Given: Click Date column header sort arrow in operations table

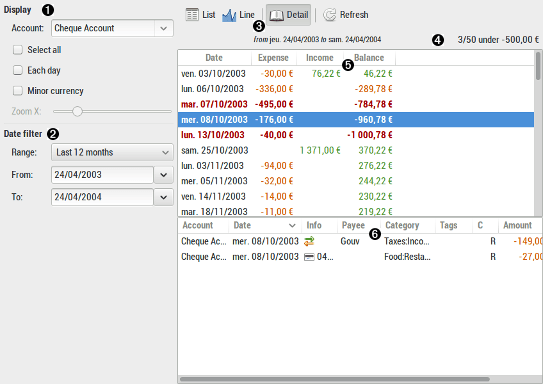Looking at the screenshot, I should pos(292,226).
